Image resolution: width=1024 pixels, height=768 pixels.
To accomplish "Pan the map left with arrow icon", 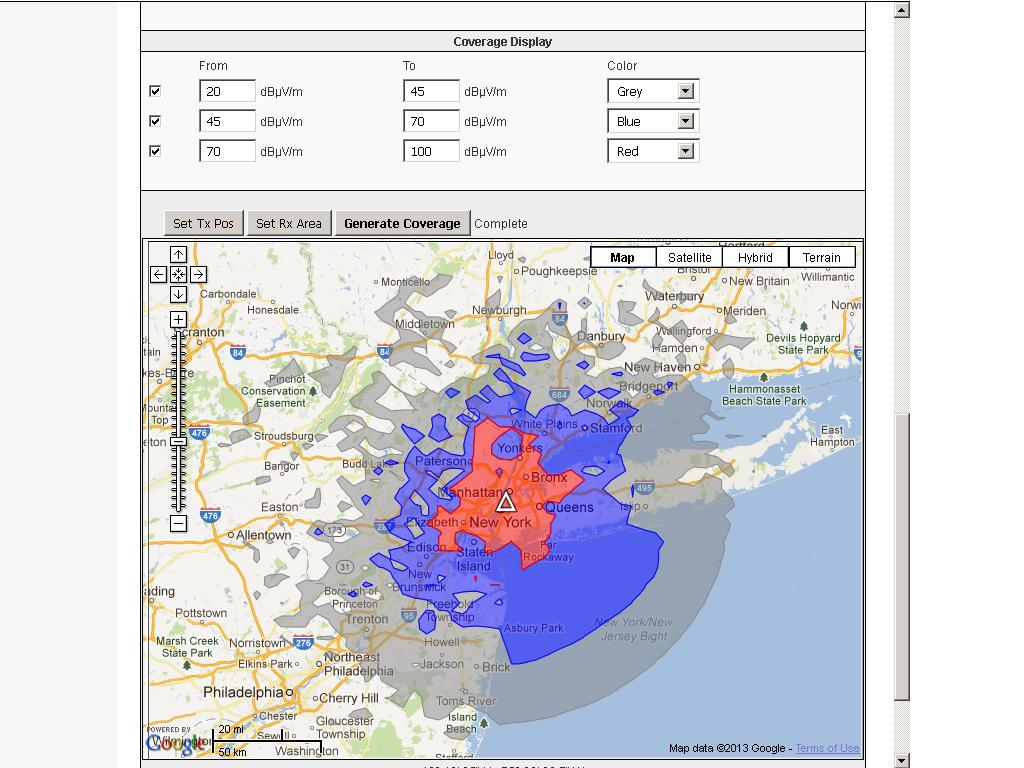I will click(158, 274).
